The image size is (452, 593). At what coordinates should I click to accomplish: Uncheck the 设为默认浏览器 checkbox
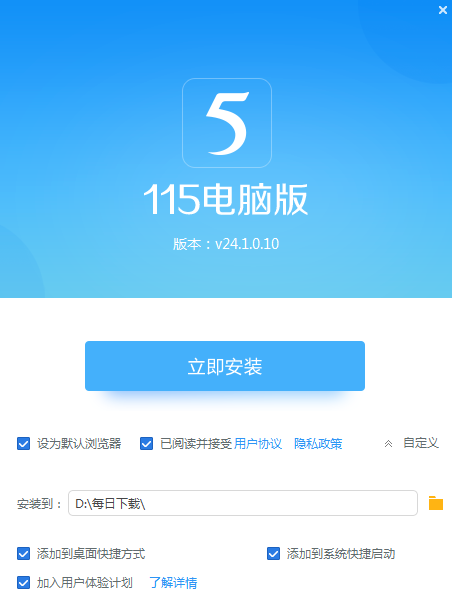[23, 444]
